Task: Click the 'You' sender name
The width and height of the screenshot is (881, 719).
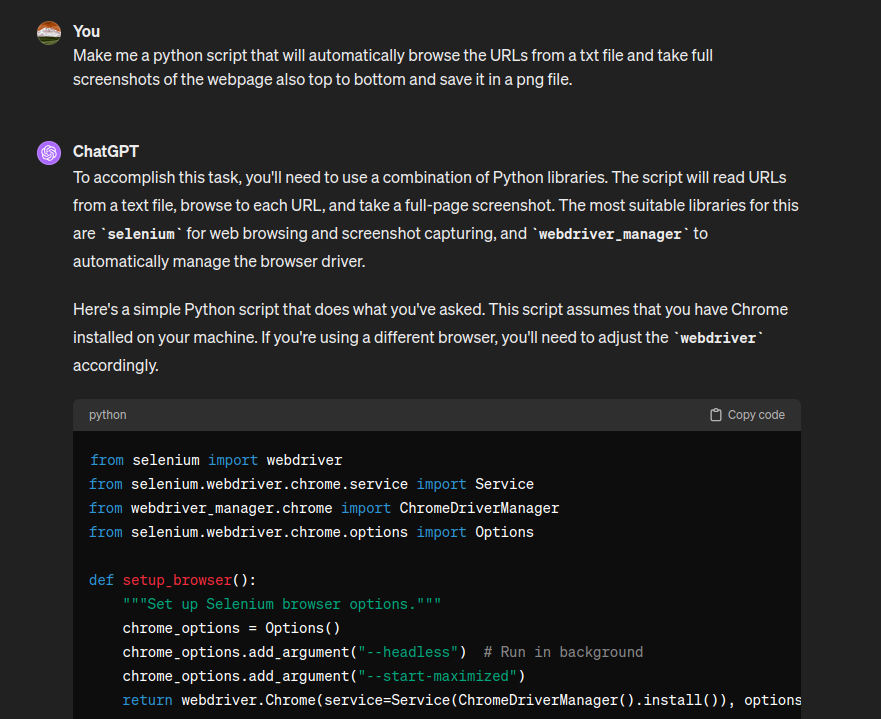Action: (87, 31)
